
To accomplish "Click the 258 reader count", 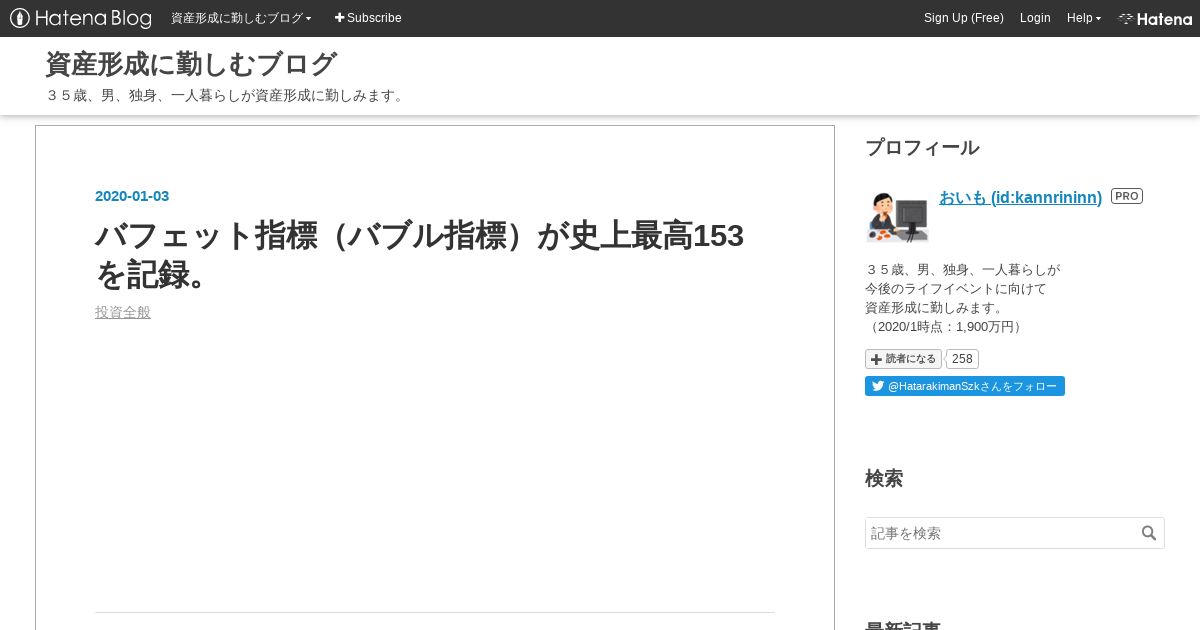I will click(x=962, y=359).
